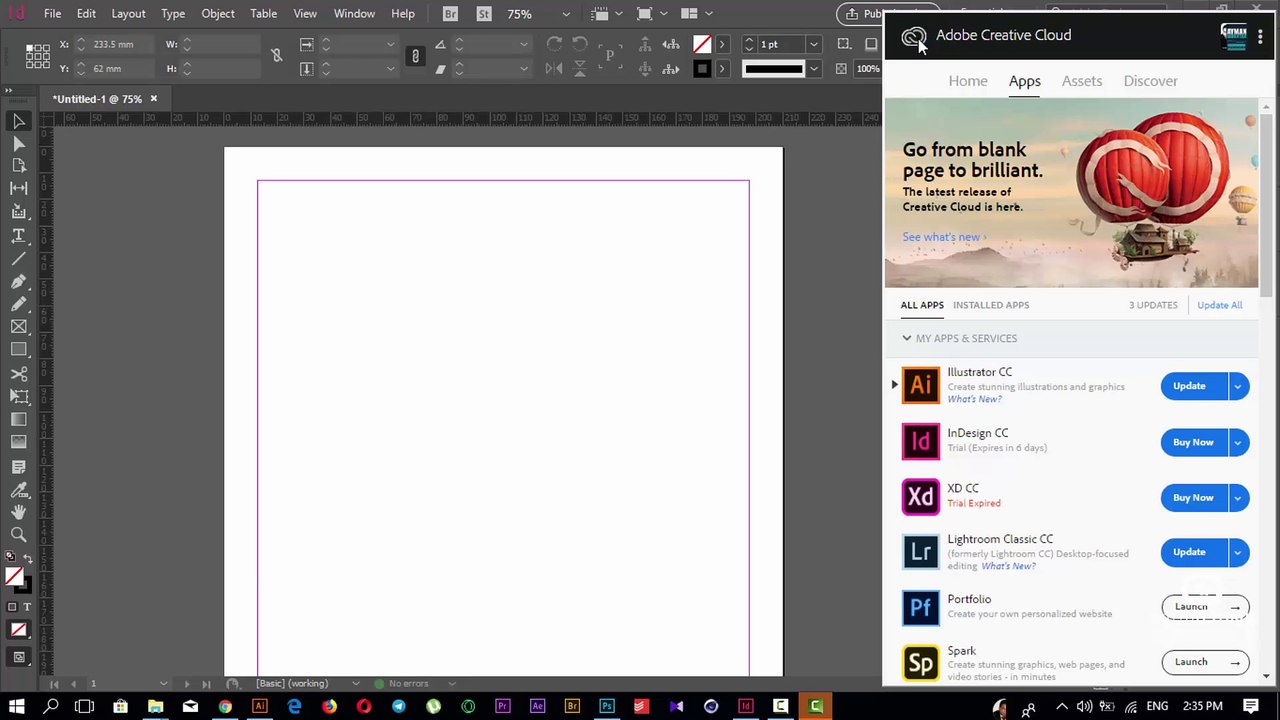Swap fill and stroke colors
Screen dimensions: 1280x720
coord(27,558)
